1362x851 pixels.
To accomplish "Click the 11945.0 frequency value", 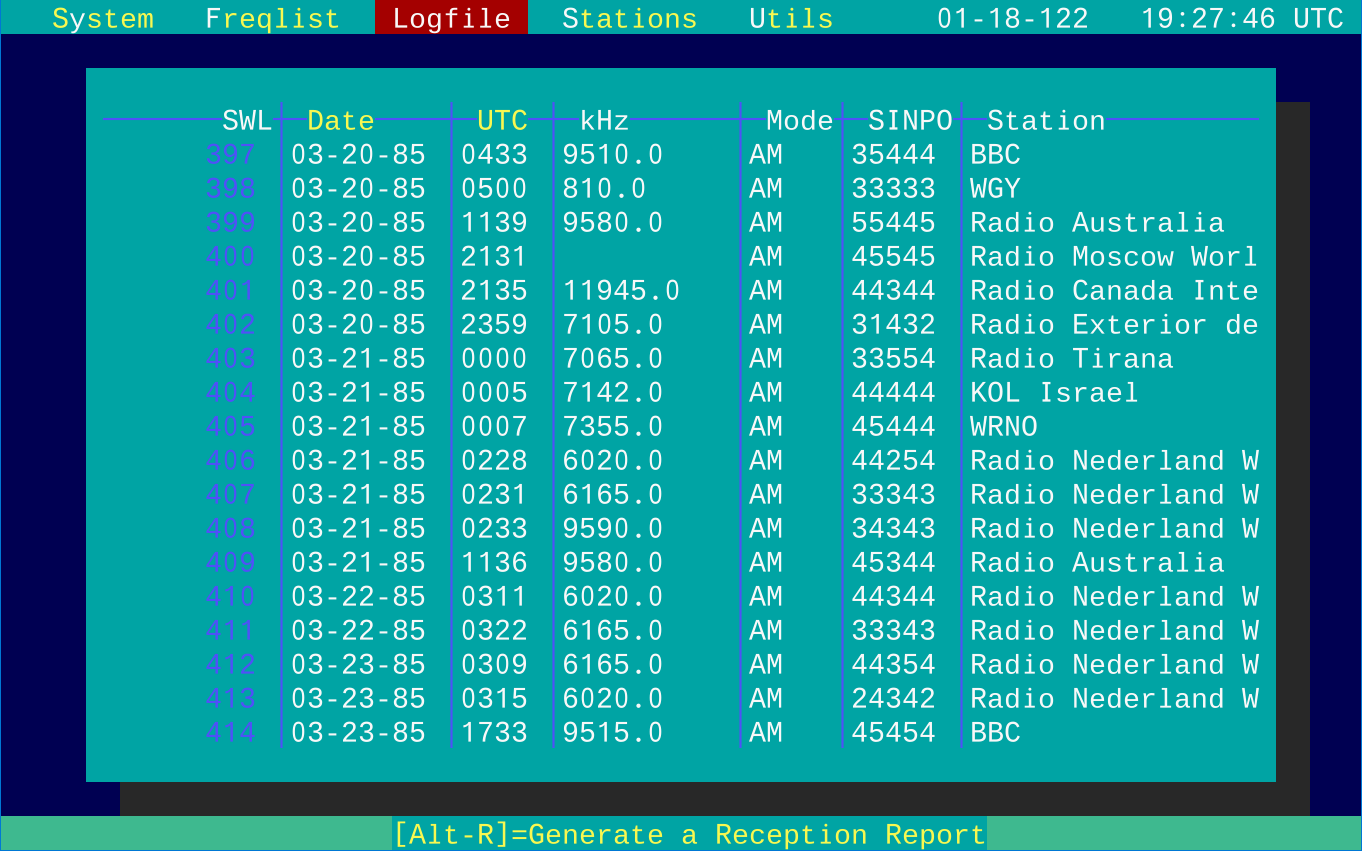I will (621, 291).
